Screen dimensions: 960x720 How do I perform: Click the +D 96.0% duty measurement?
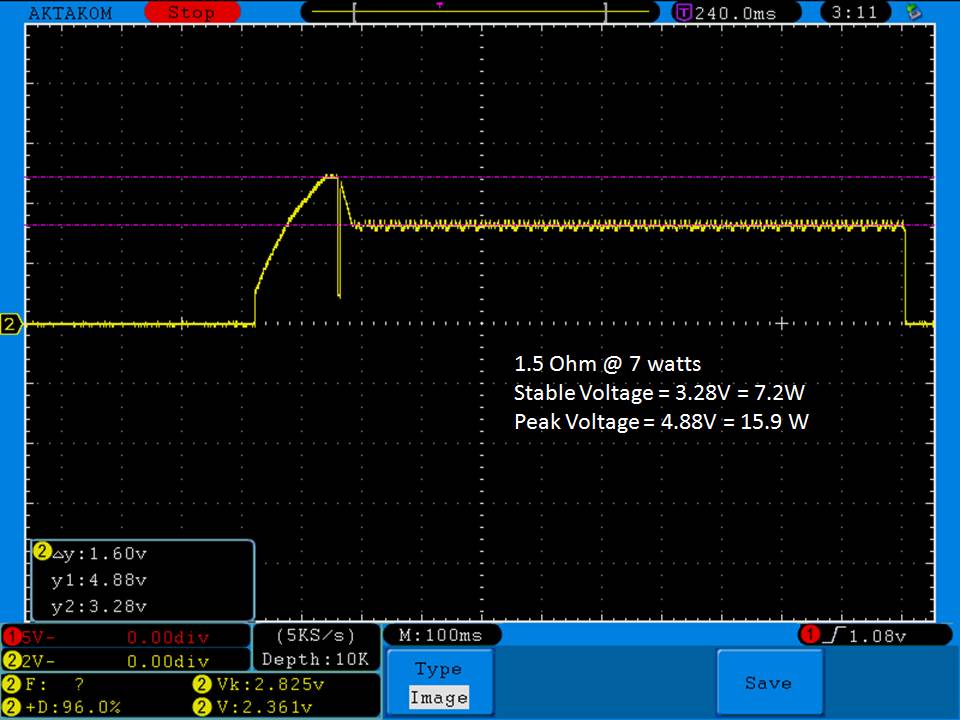click(66, 707)
